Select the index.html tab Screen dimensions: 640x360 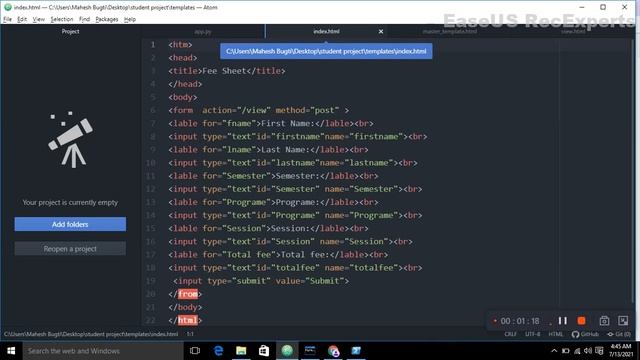click(326, 31)
